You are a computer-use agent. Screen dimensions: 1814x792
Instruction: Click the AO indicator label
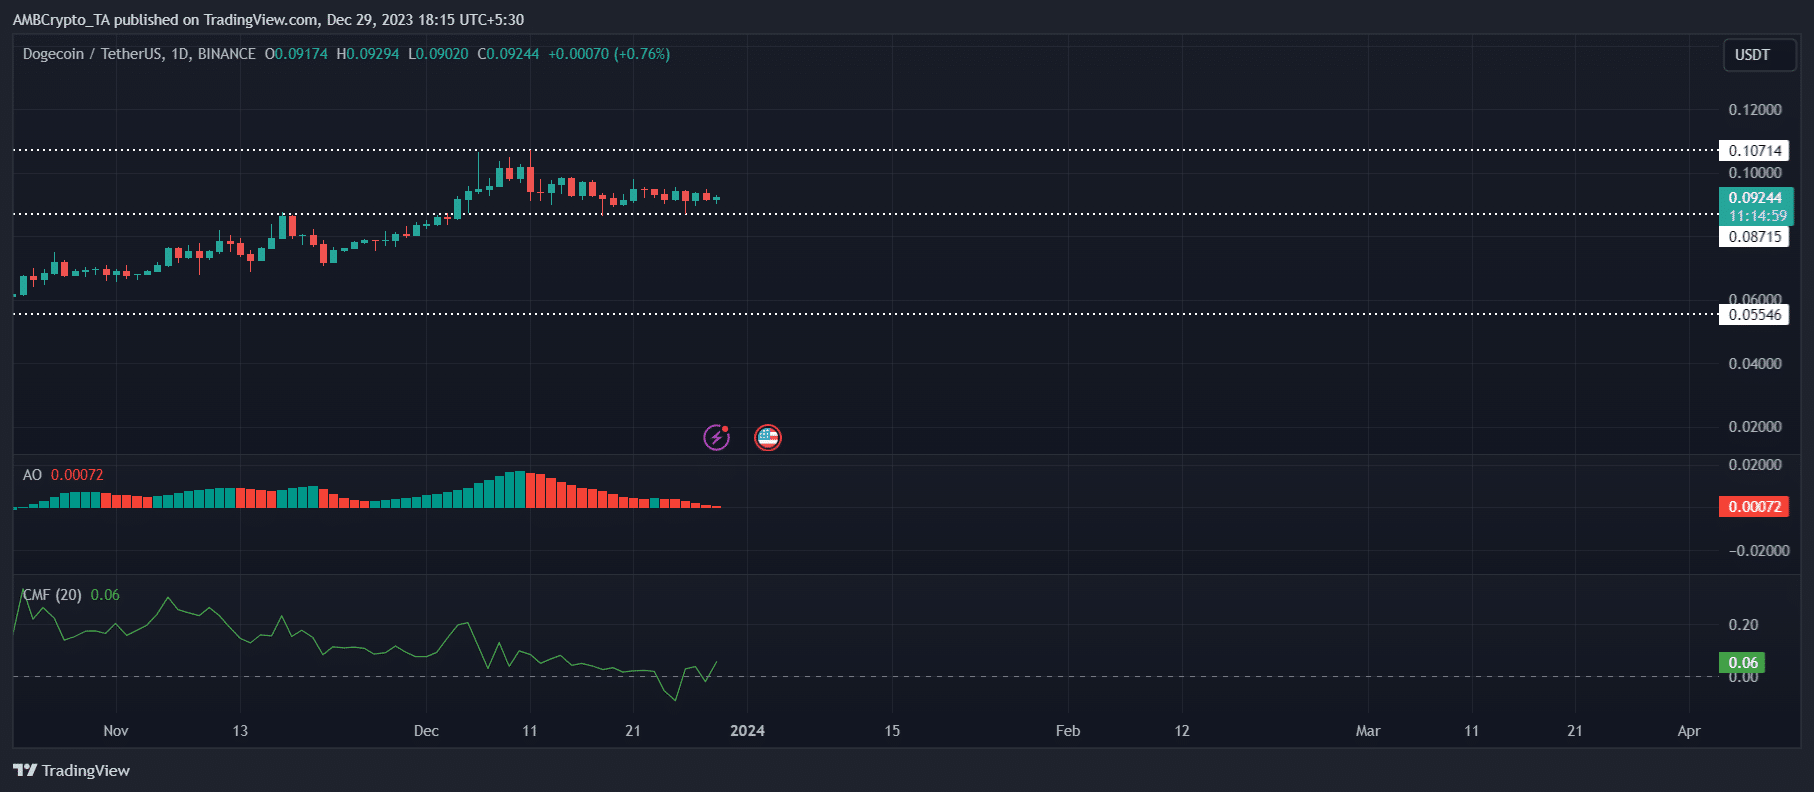pyautogui.click(x=32, y=475)
